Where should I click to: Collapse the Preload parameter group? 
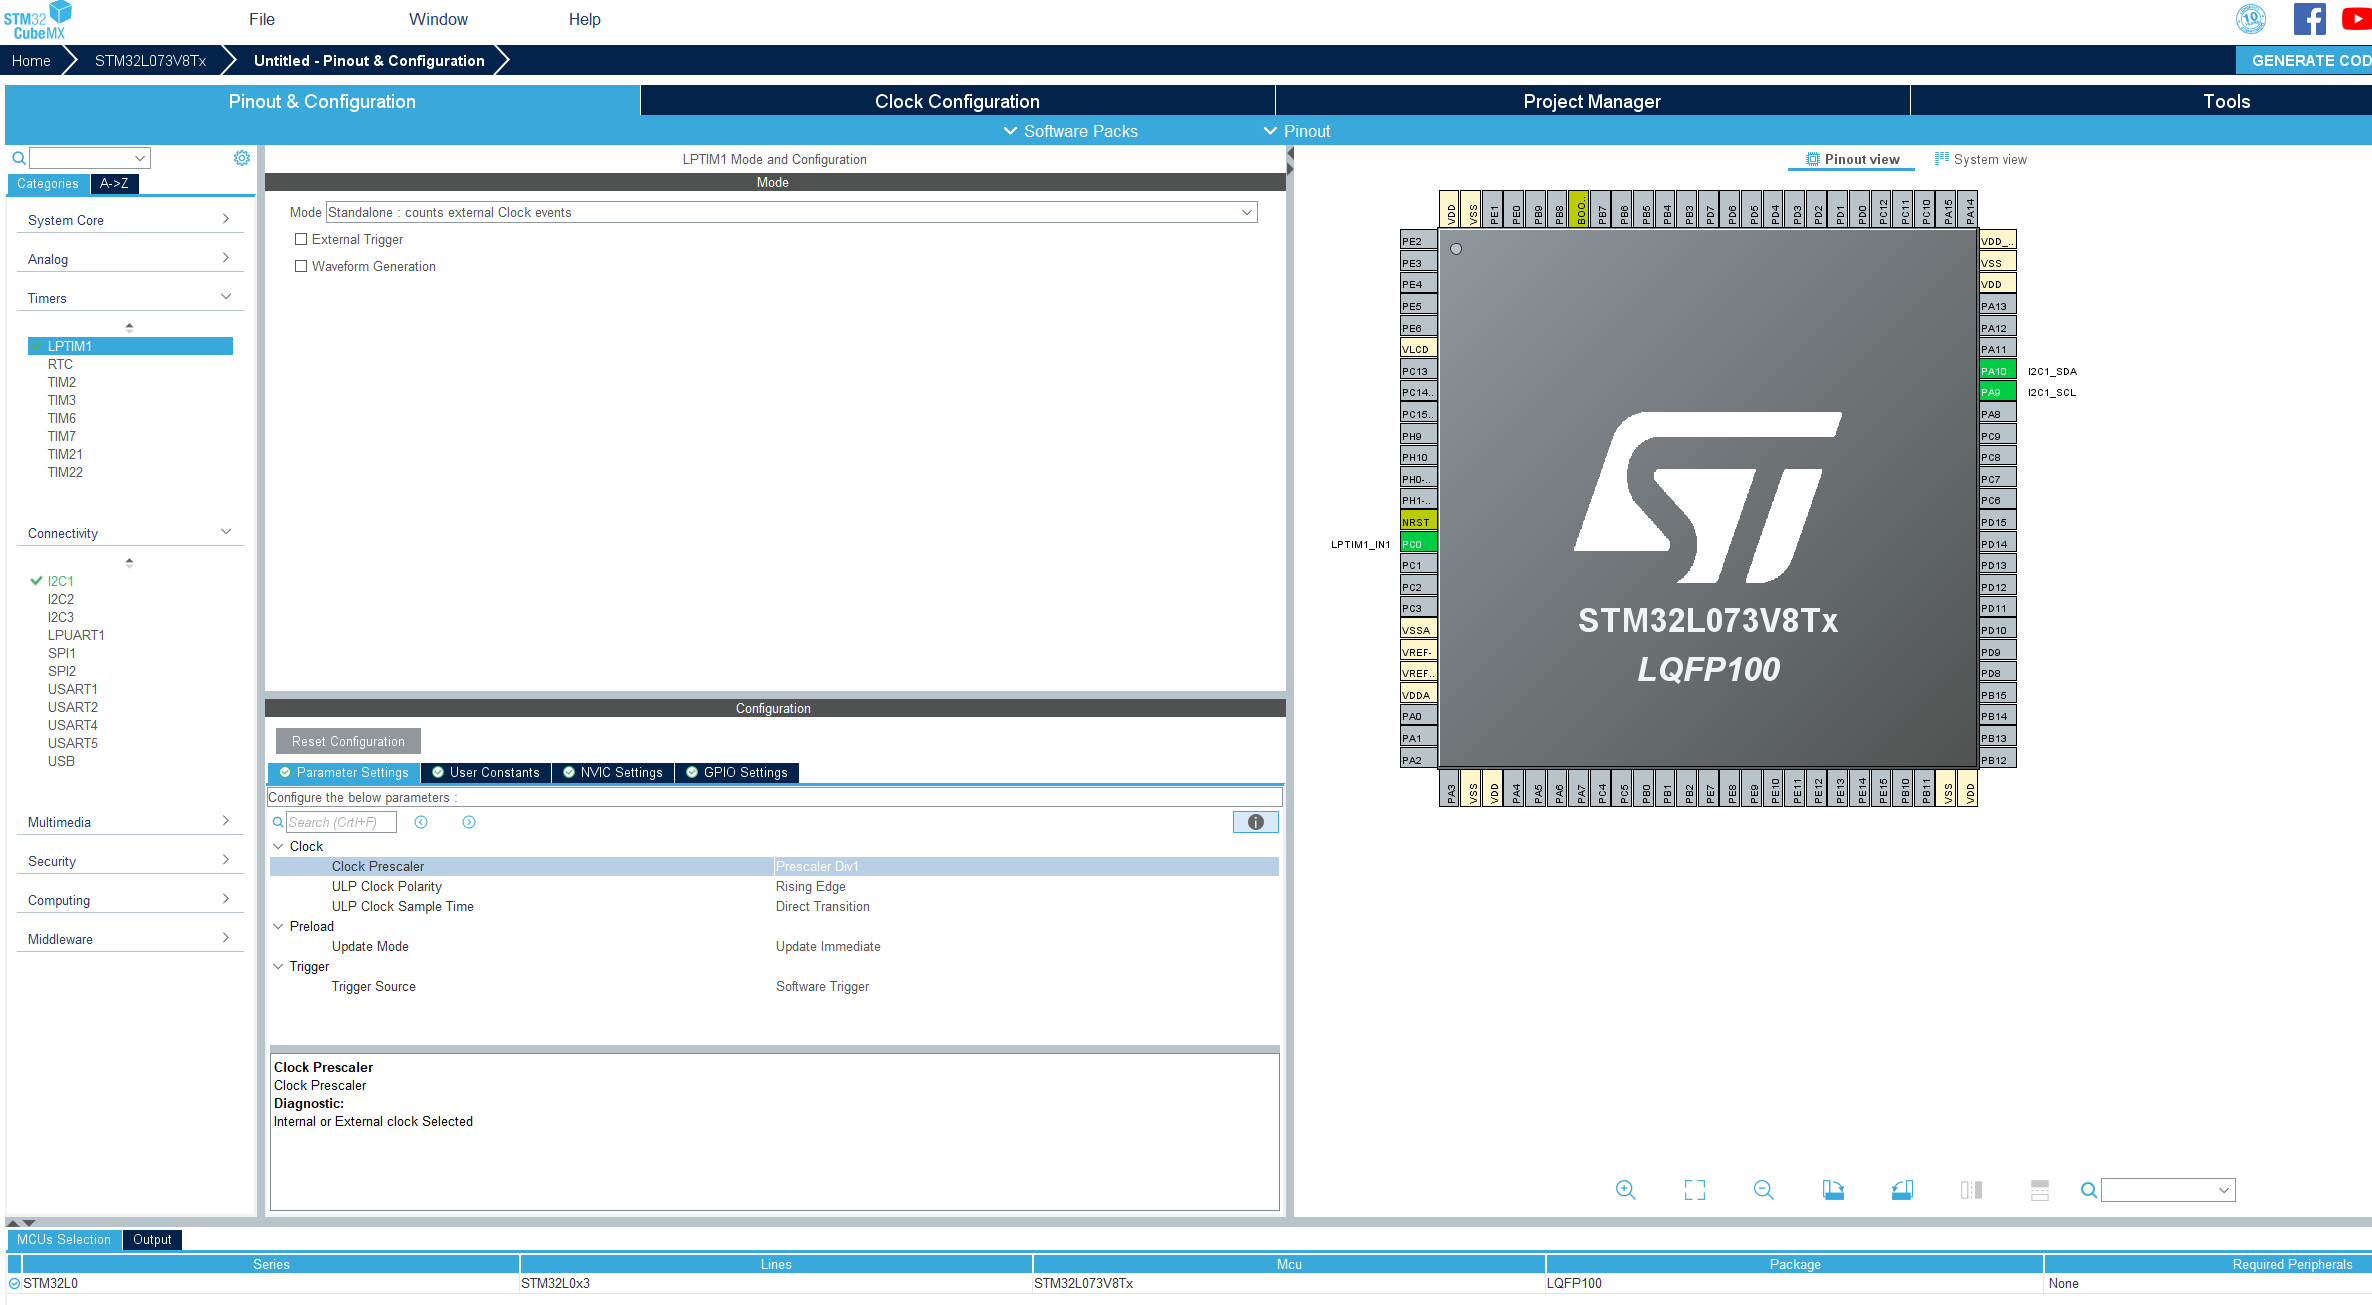pyautogui.click(x=278, y=926)
